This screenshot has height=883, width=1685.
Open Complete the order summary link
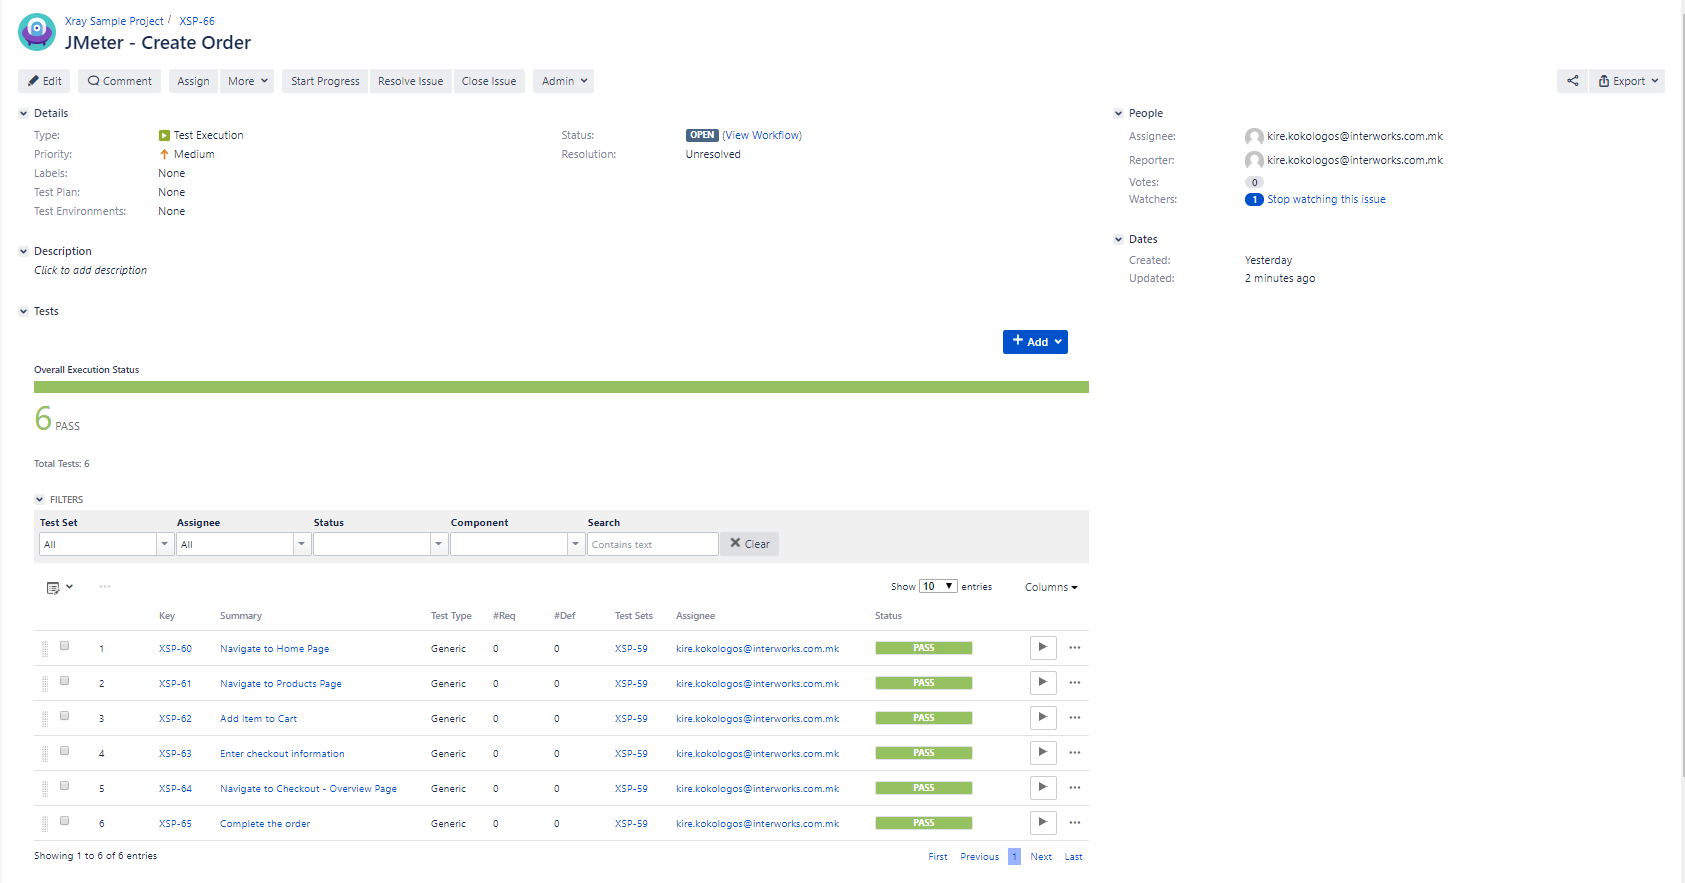(x=265, y=824)
